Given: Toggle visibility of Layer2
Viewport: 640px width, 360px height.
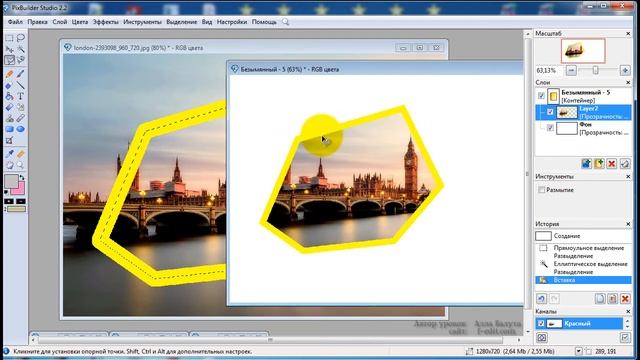Looking at the screenshot, I should point(550,112).
